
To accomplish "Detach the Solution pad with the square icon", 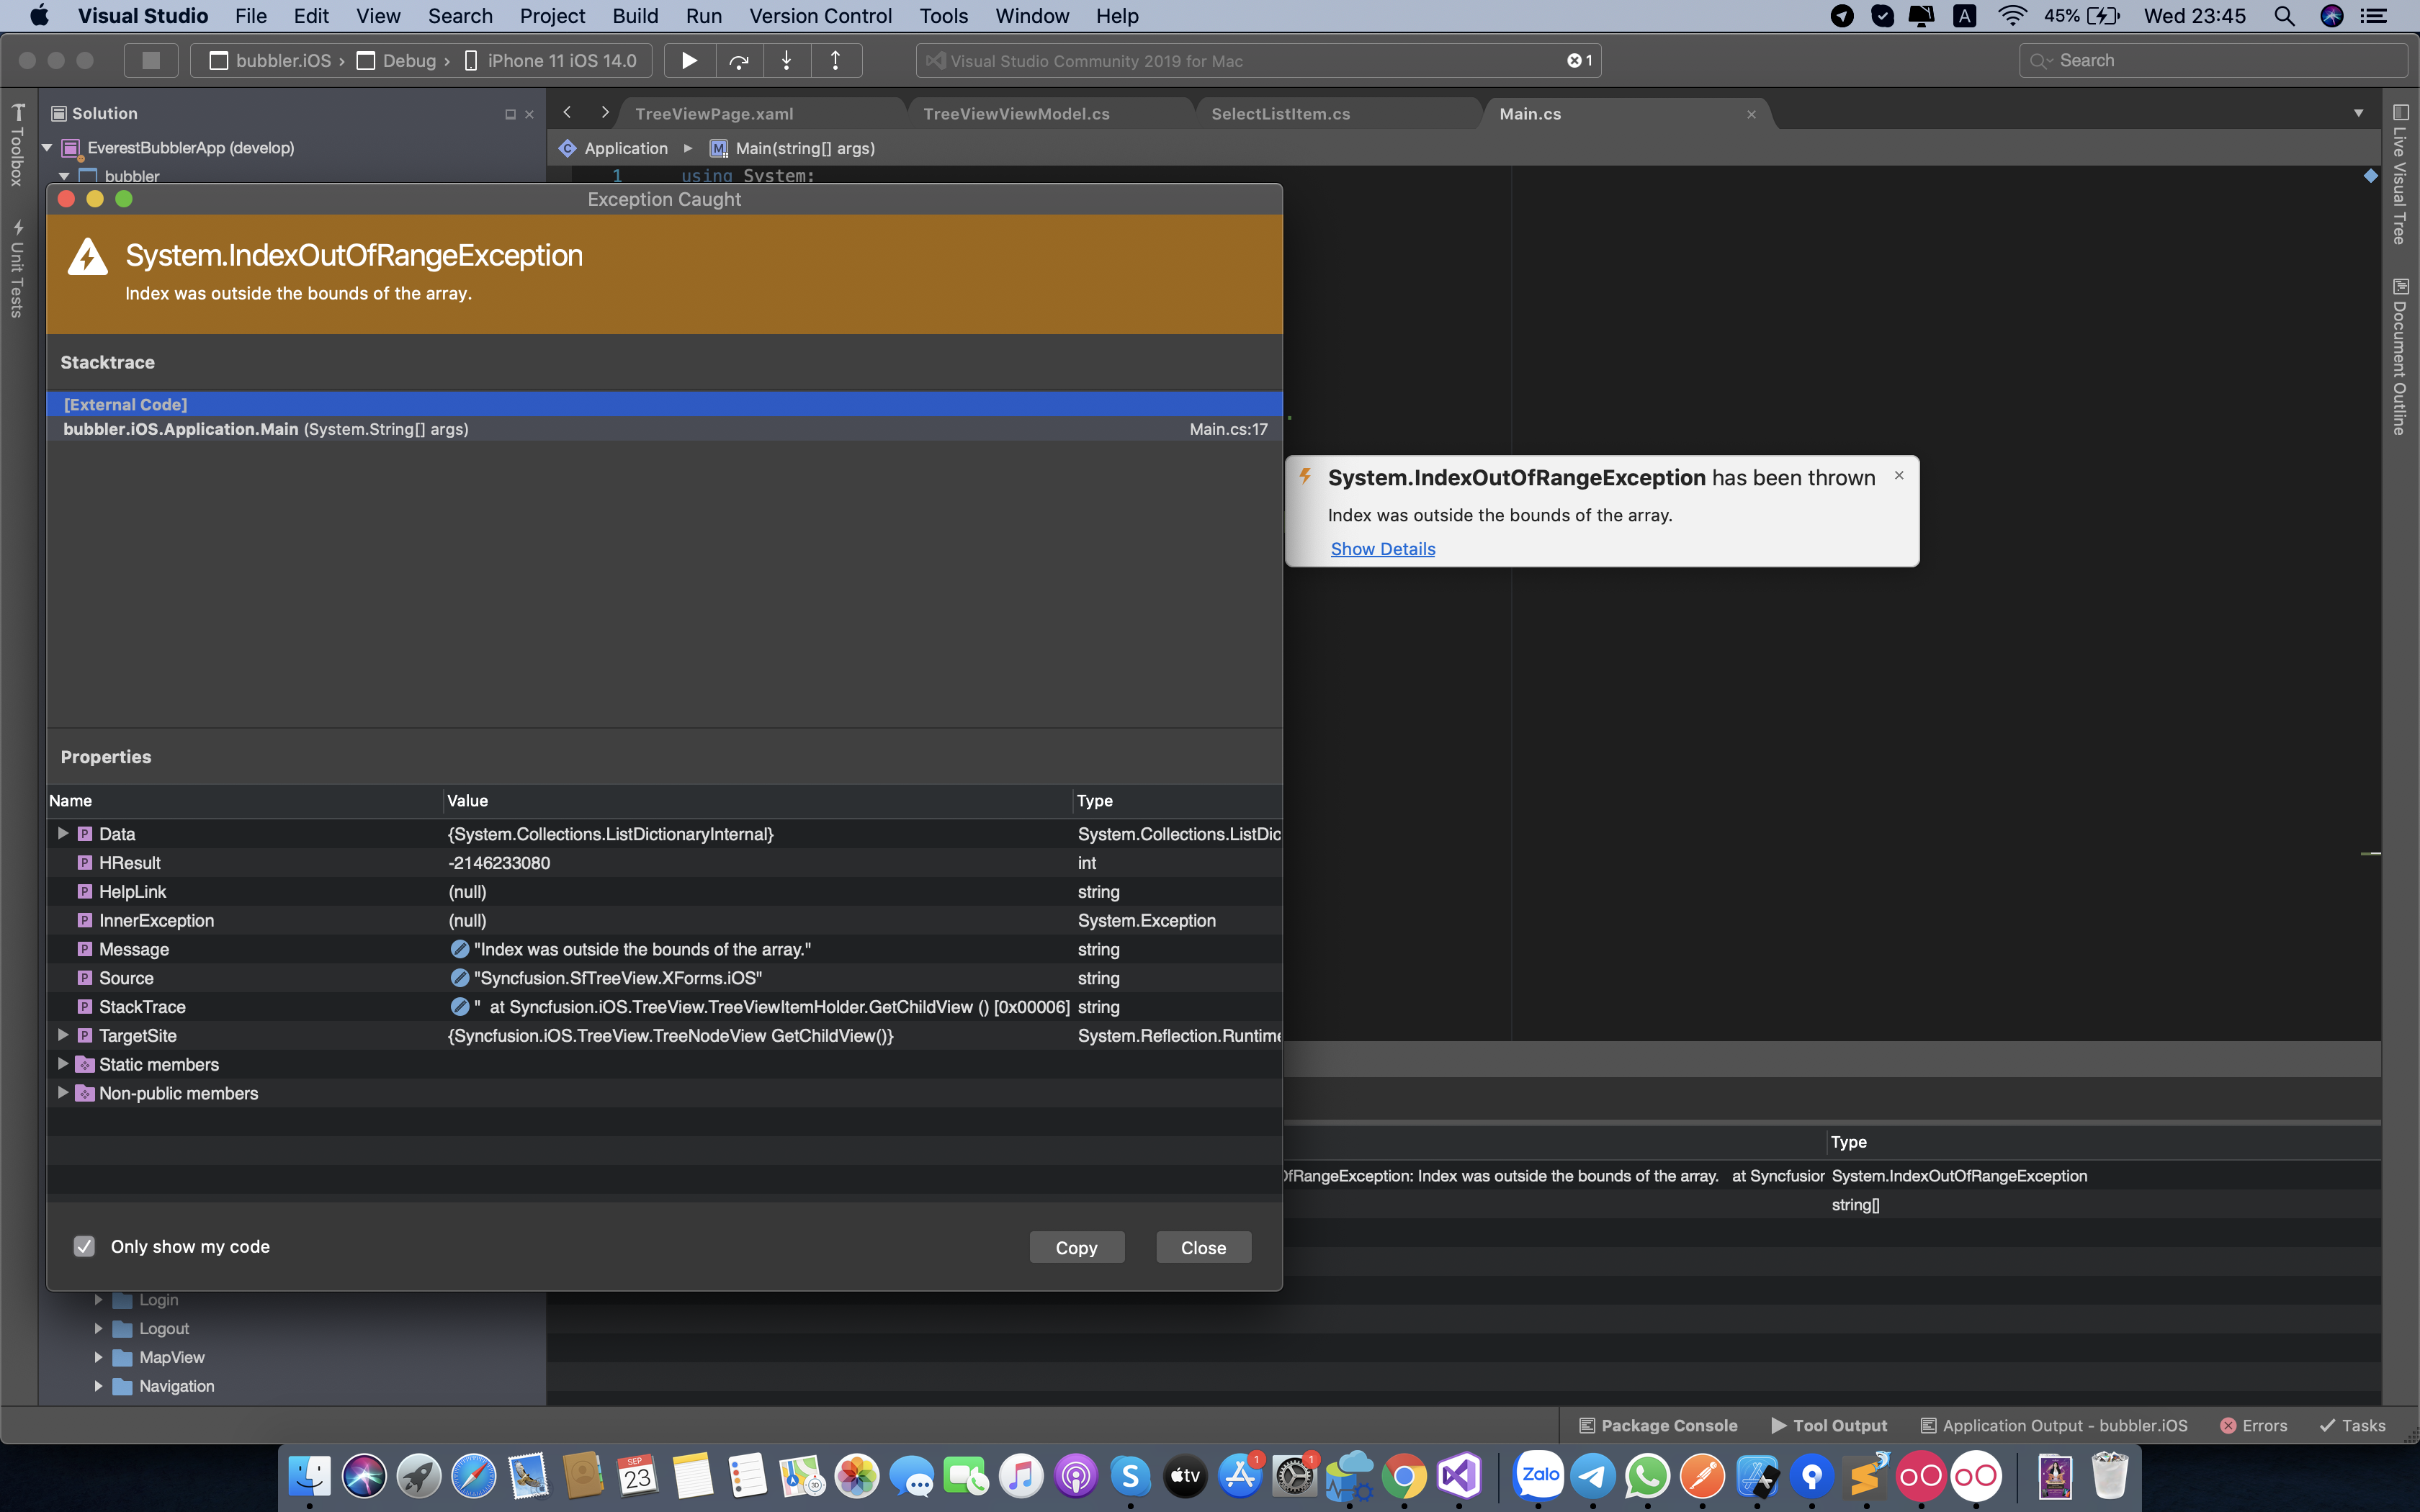I will [510, 114].
